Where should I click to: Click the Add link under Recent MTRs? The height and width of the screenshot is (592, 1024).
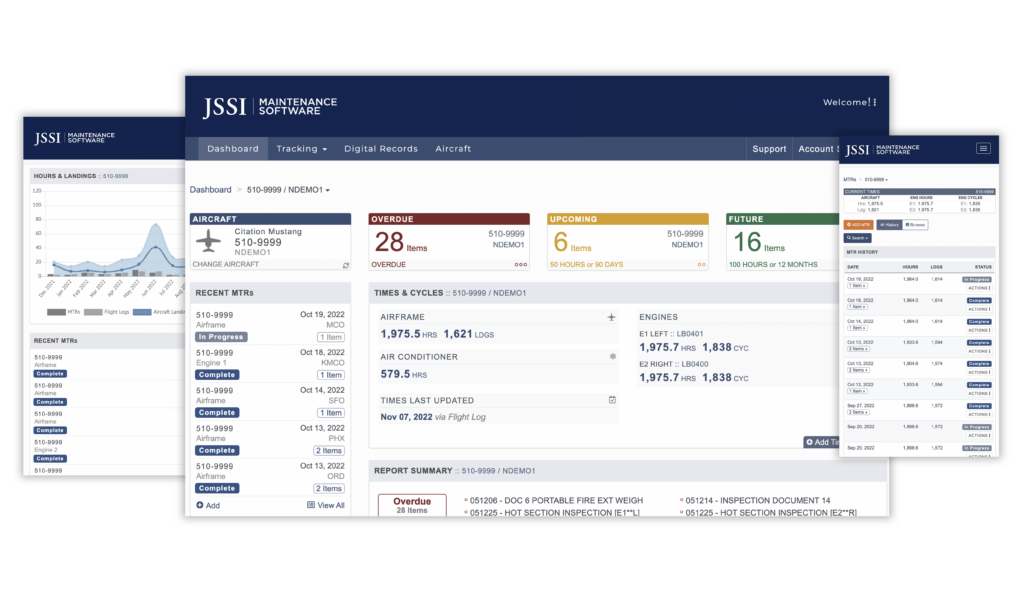(208, 506)
